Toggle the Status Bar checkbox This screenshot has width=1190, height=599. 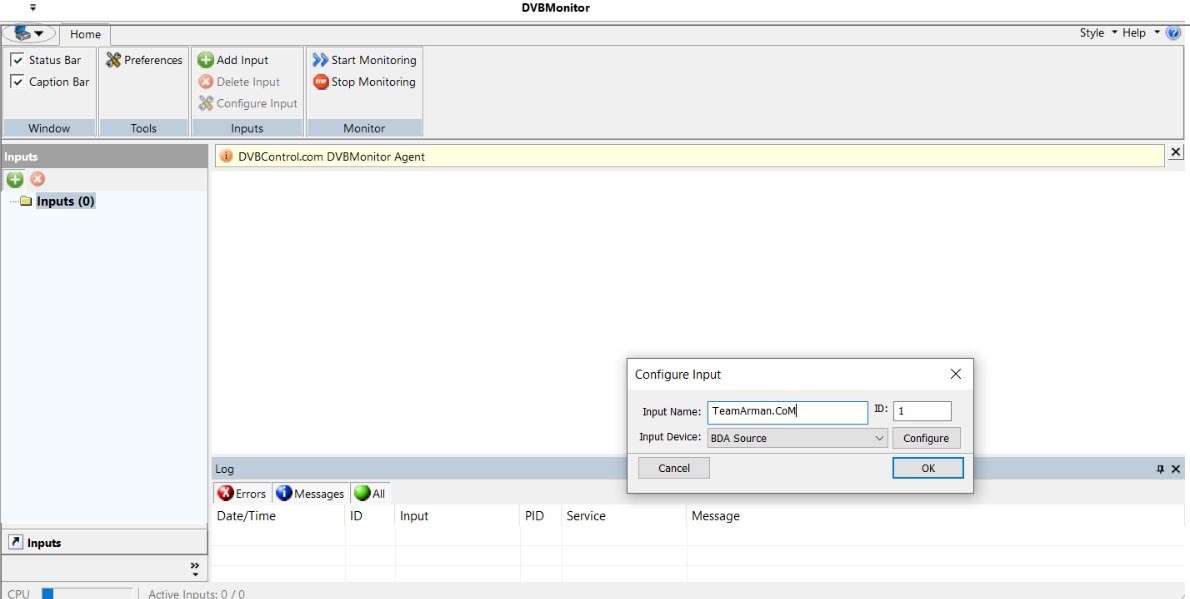[17, 60]
